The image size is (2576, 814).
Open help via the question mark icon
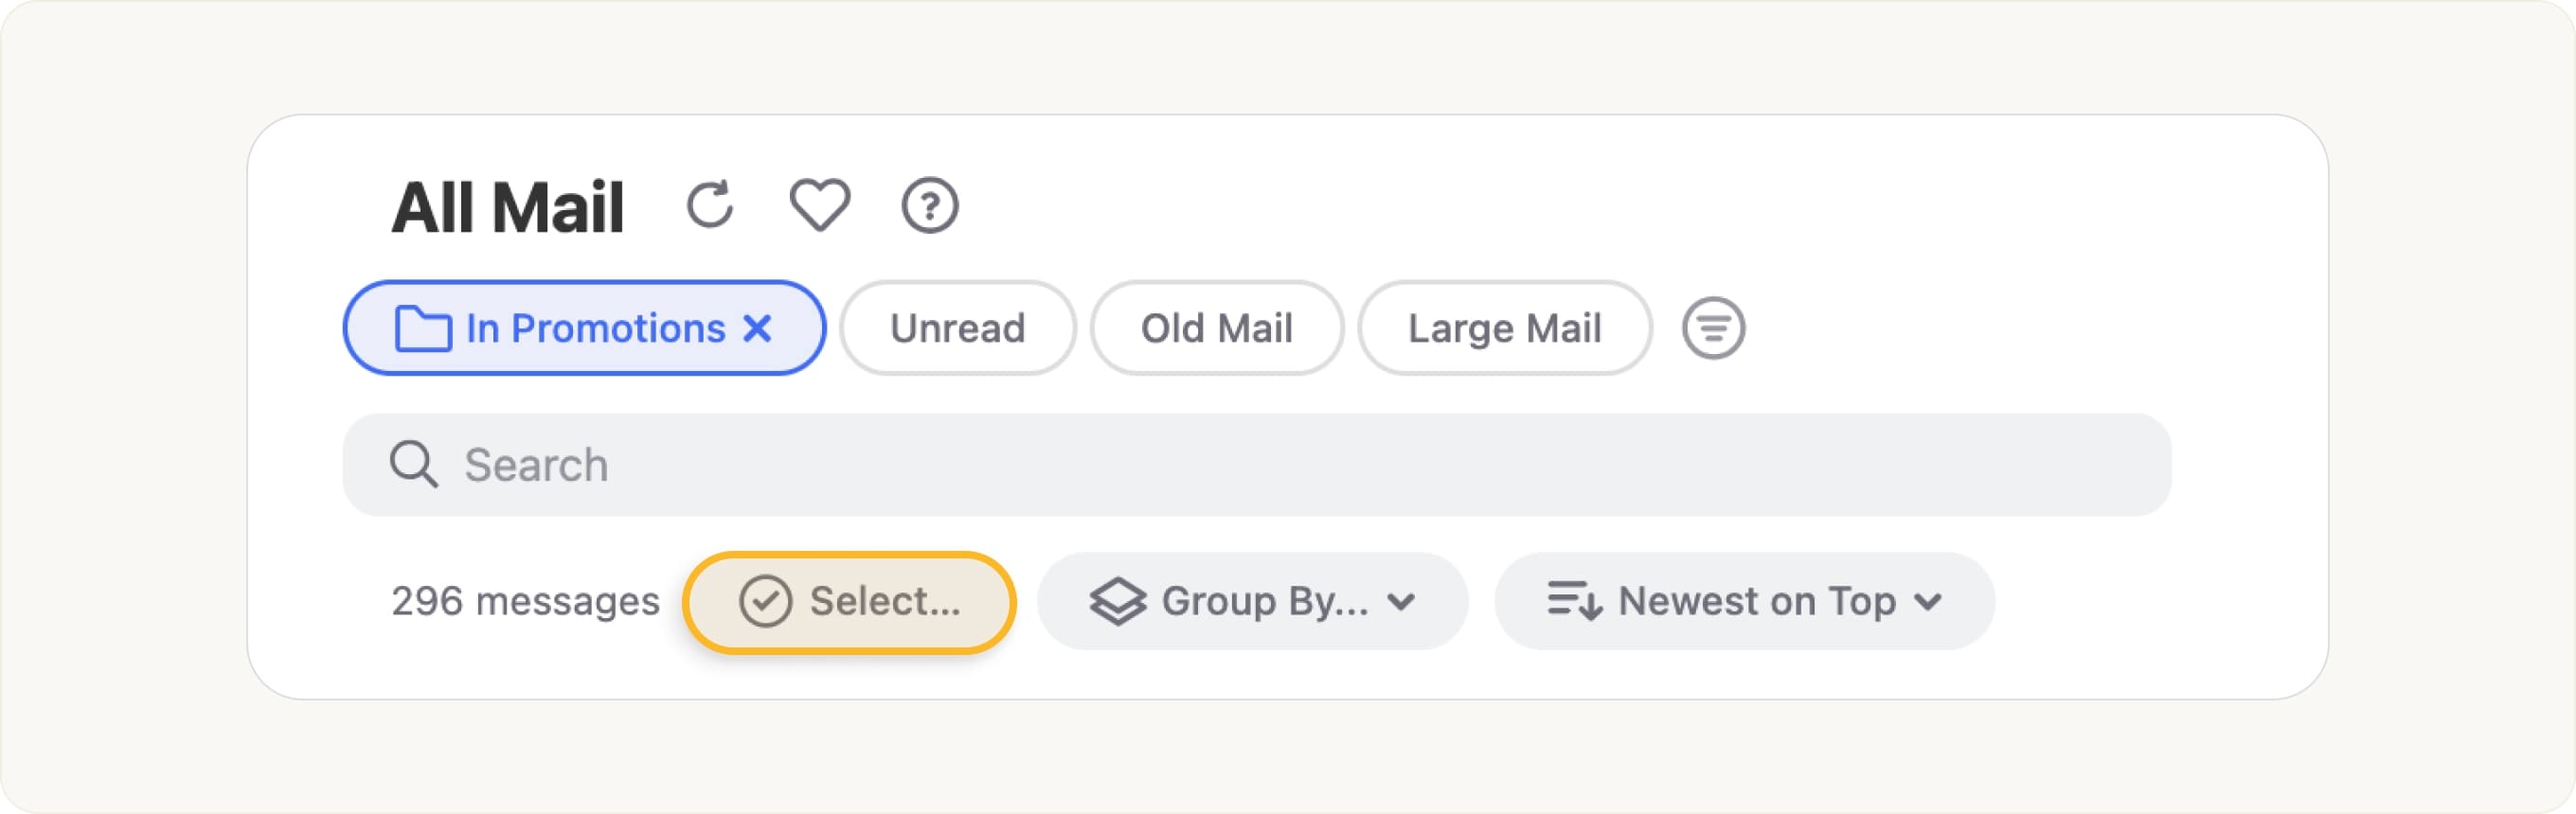pos(929,206)
